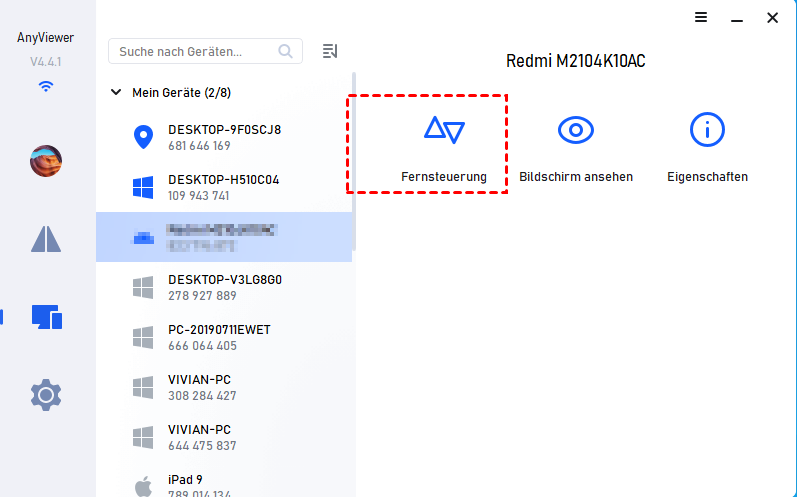This screenshot has width=797, height=497.
Task: Click the search magnifier icon
Action: [x=285, y=51]
